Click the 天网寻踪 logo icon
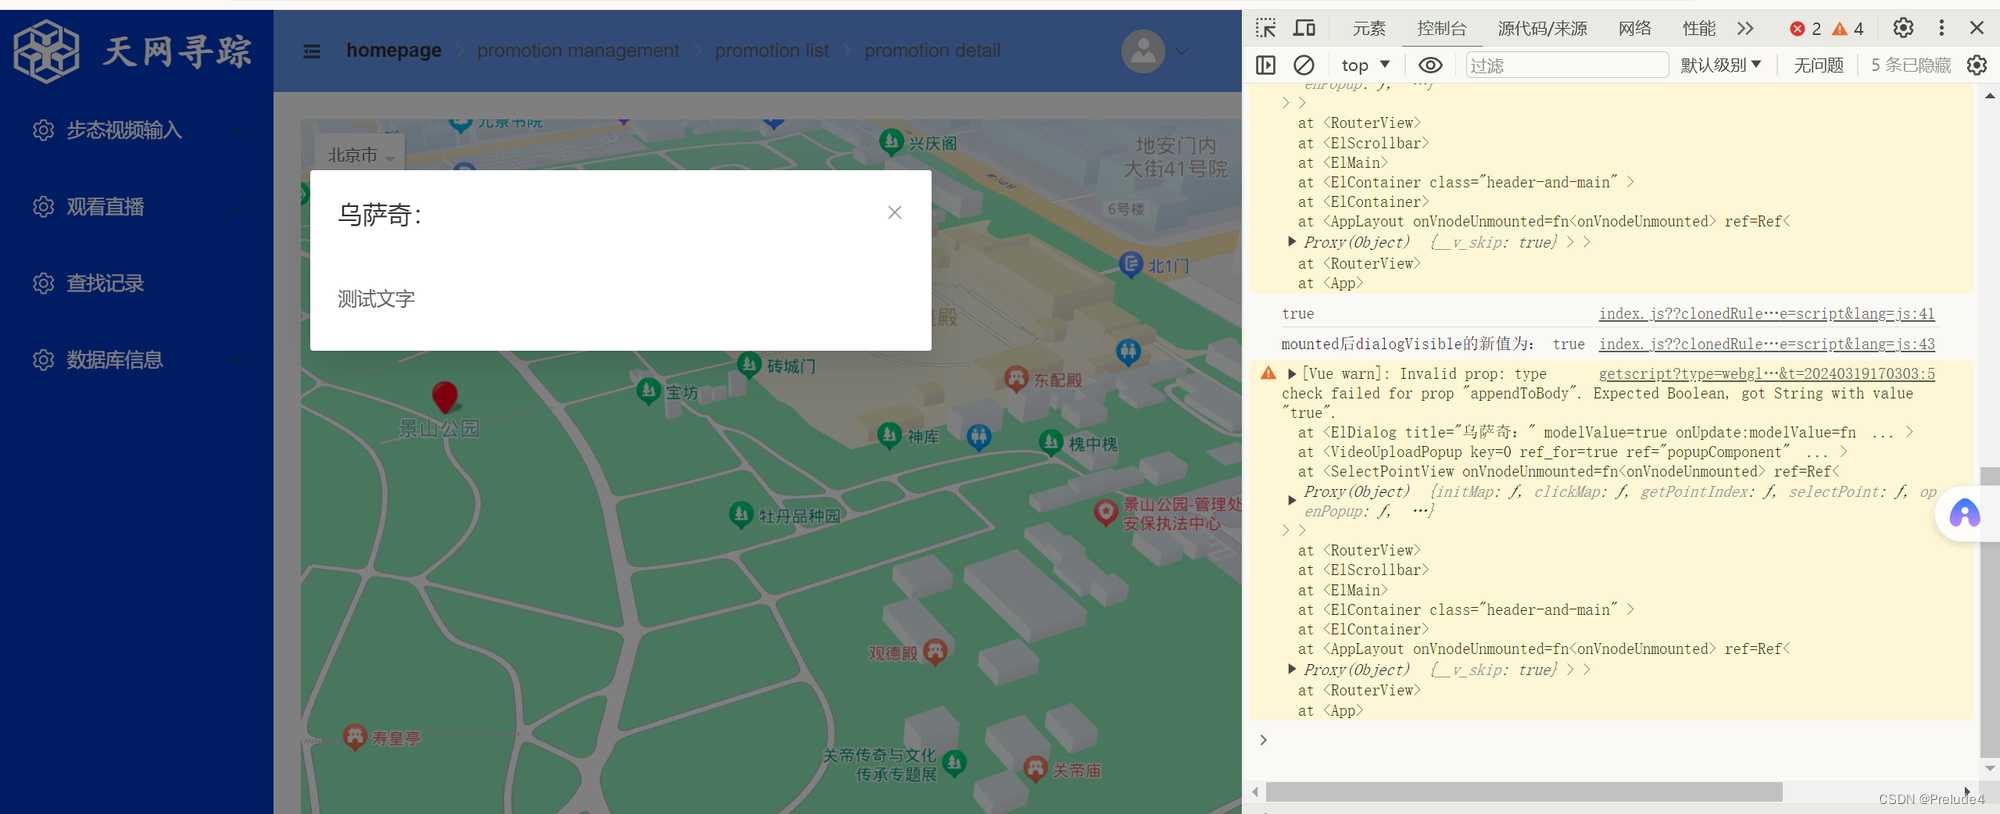Screen dimensions: 2000x814 click(x=46, y=51)
